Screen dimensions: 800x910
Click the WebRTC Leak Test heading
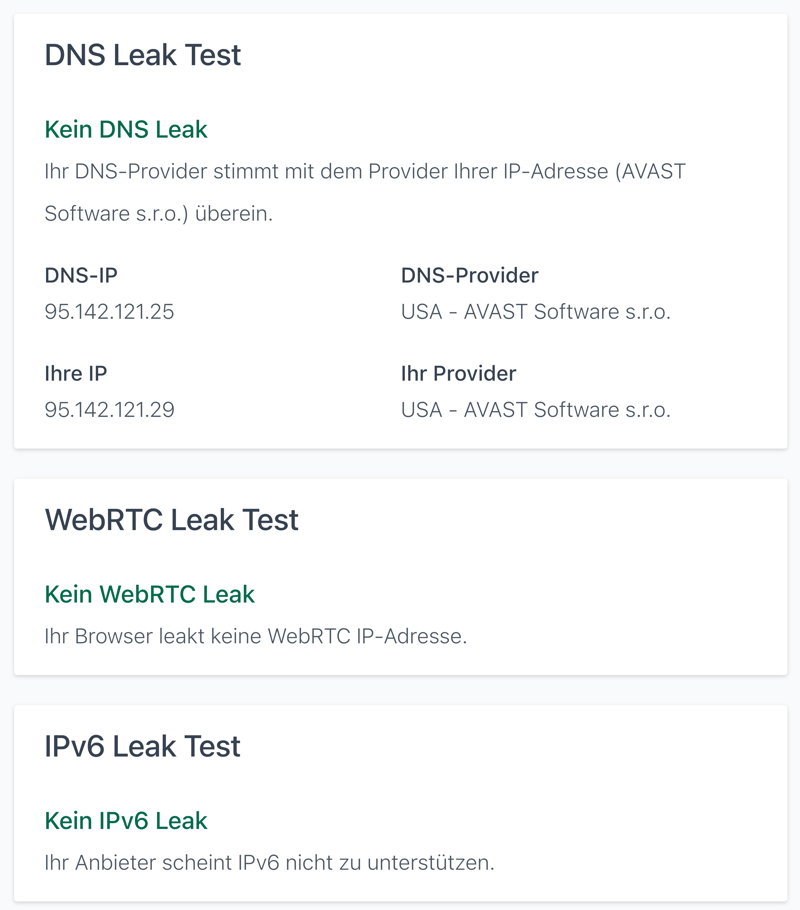point(171,520)
